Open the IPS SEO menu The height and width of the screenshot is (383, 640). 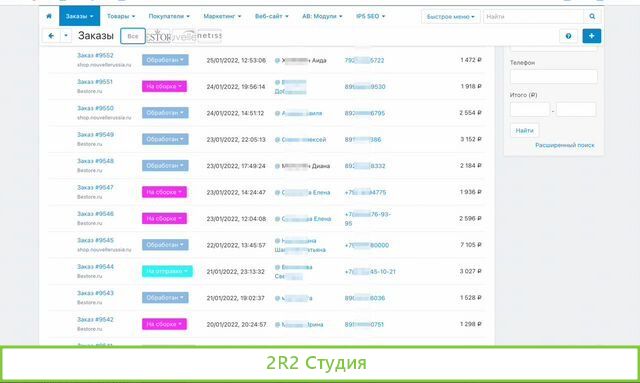point(370,16)
